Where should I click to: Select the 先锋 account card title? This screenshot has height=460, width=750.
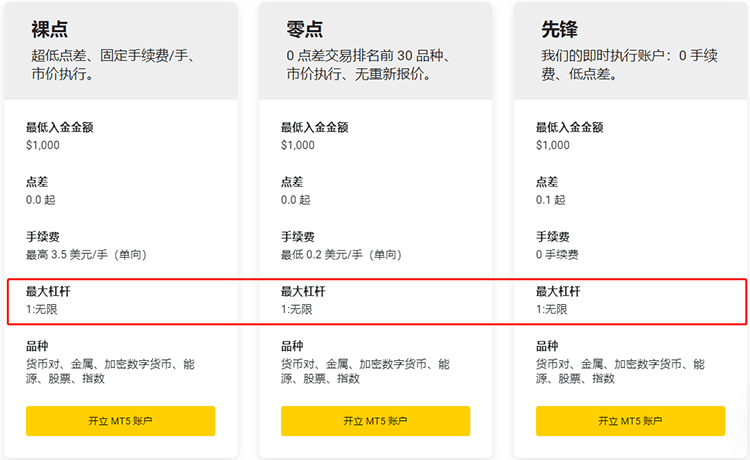tap(560, 29)
